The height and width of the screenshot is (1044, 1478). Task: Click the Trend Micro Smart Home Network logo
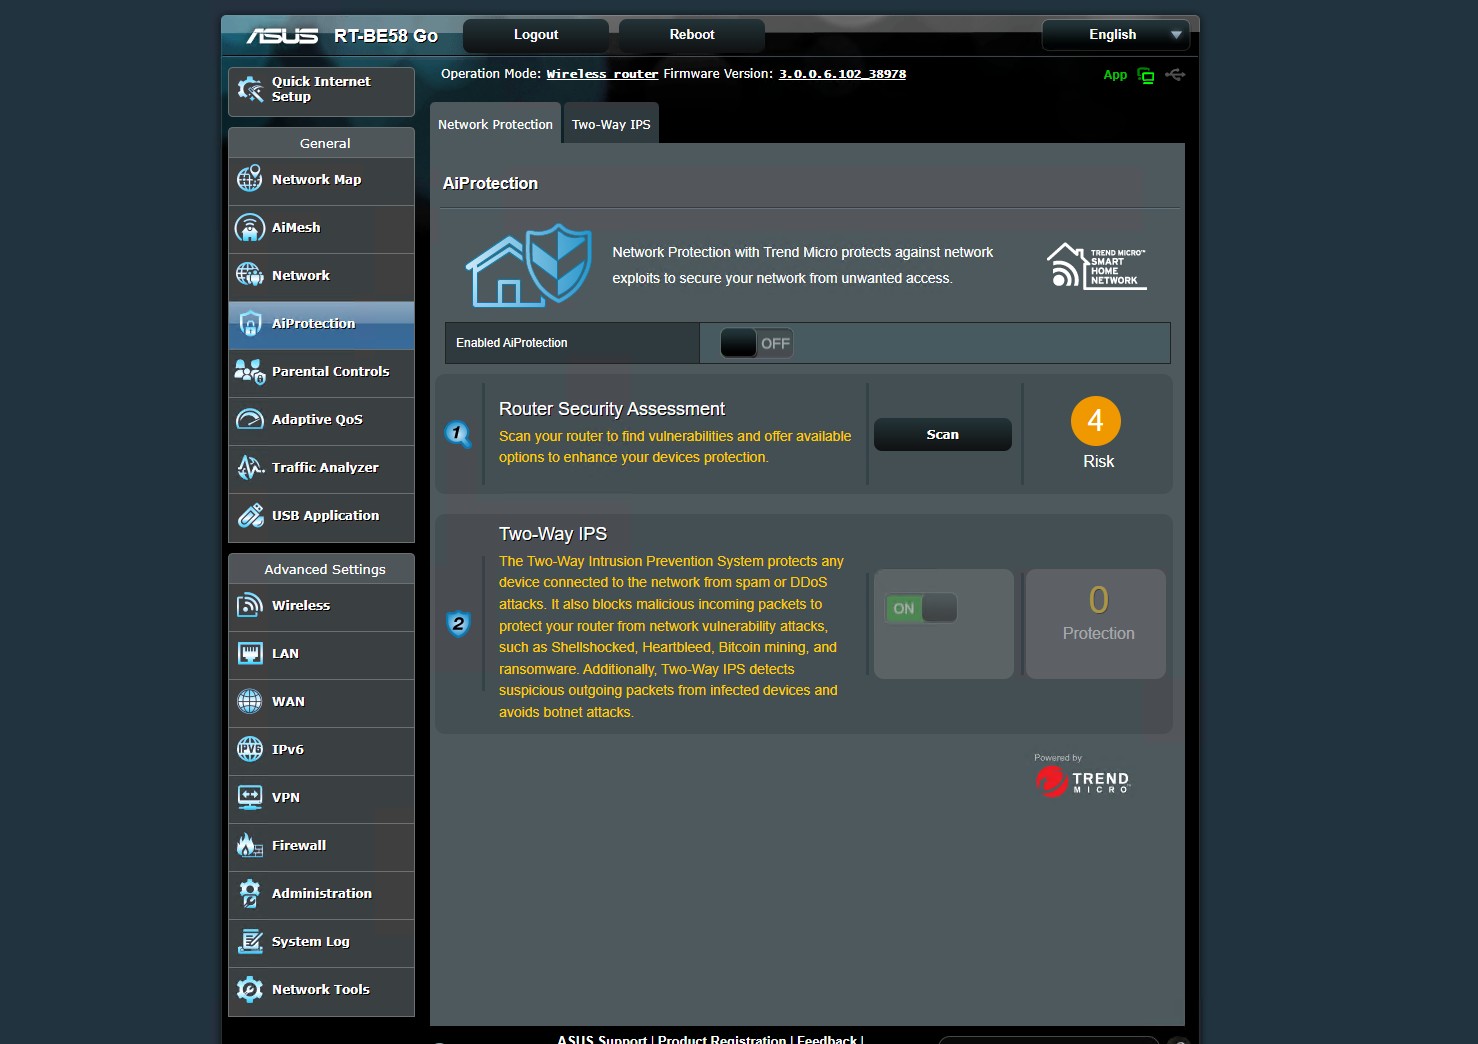point(1096,266)
